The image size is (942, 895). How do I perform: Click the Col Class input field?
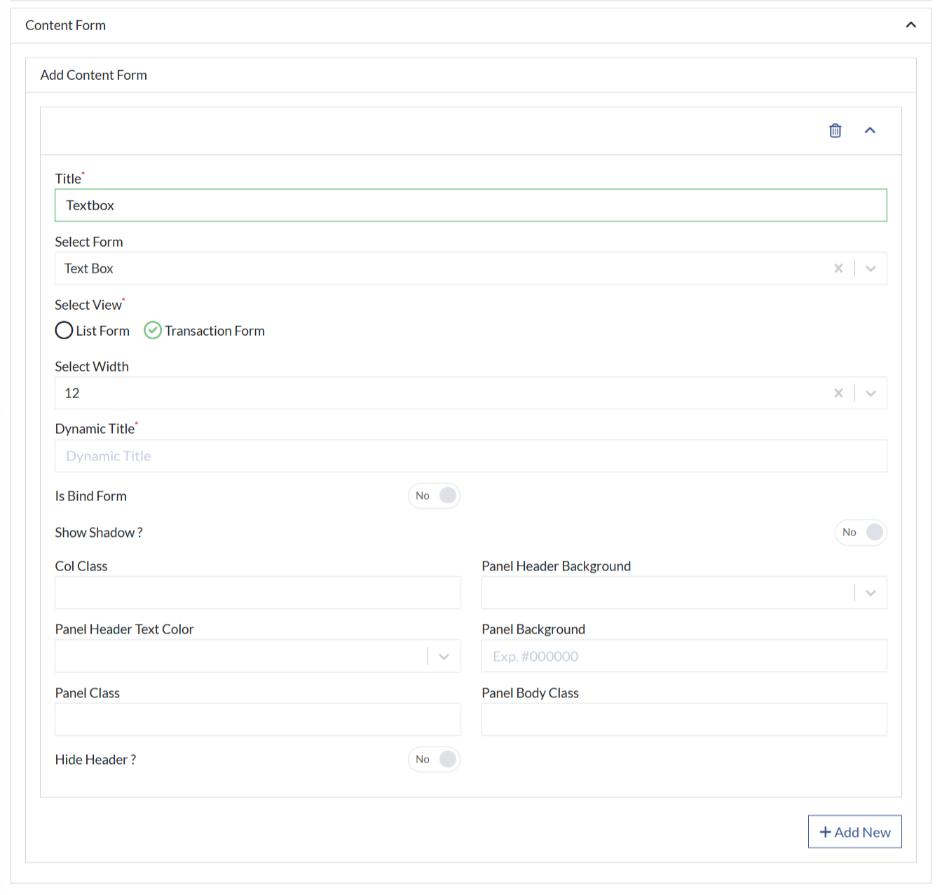(x=257, y=593)
